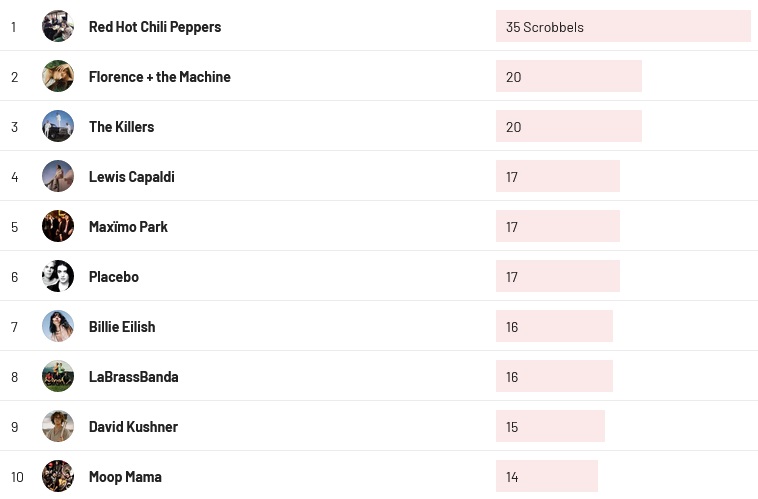Viewport: 758px width, 499px height.
Task: Go to David Kushner's artist page
Action: click(x=133, y=427)
